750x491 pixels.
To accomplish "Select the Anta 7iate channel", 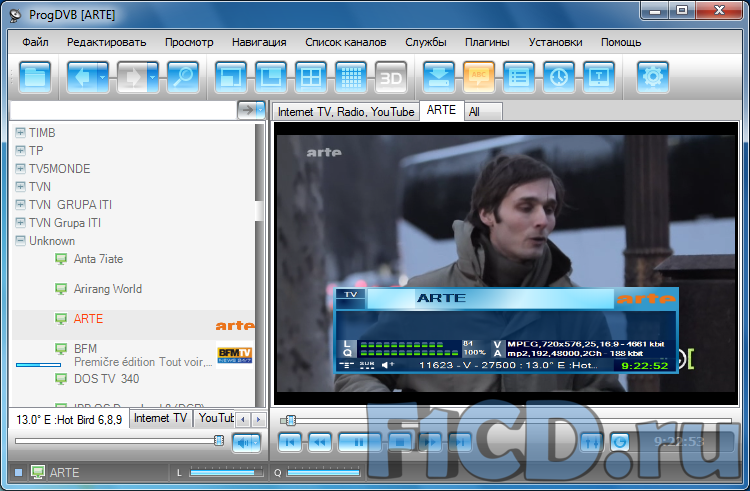I will (98, 259).
